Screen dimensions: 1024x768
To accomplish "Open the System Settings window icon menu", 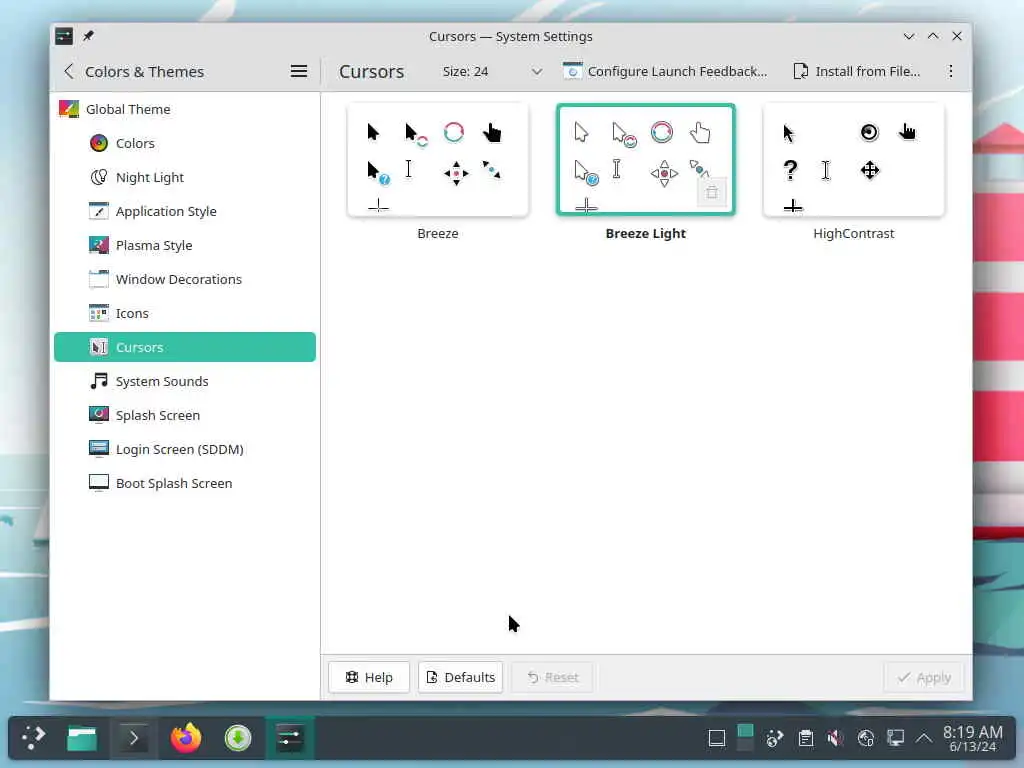I will [x=64, y=36].
